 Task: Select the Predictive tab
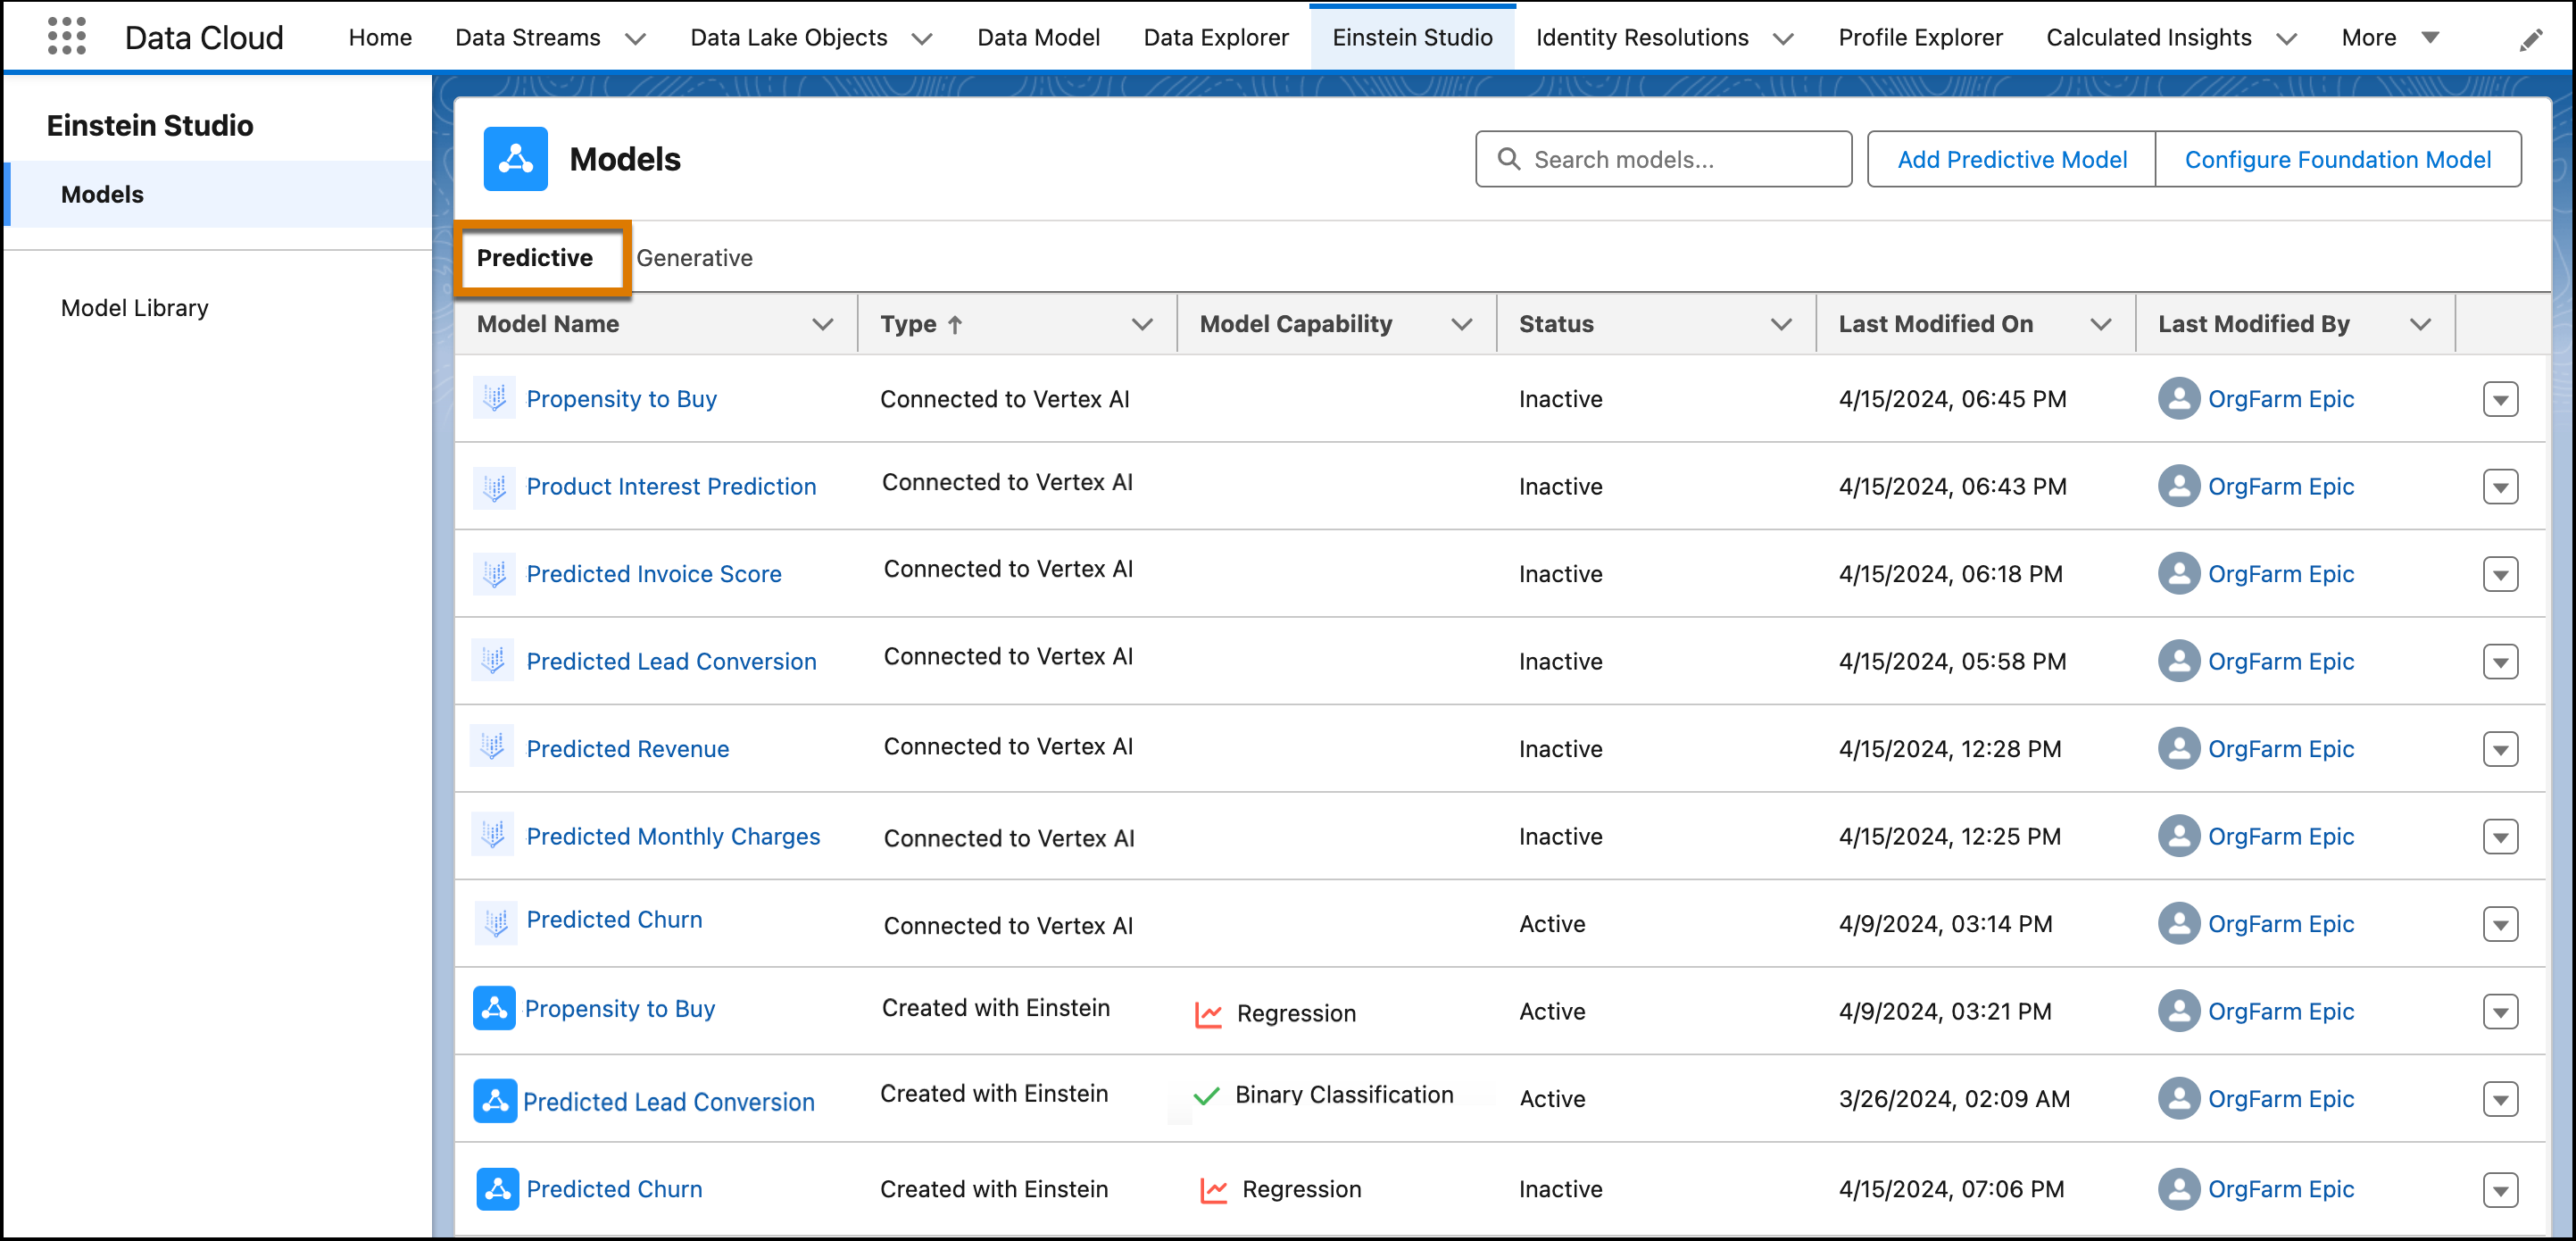click(x=535, y=258)
